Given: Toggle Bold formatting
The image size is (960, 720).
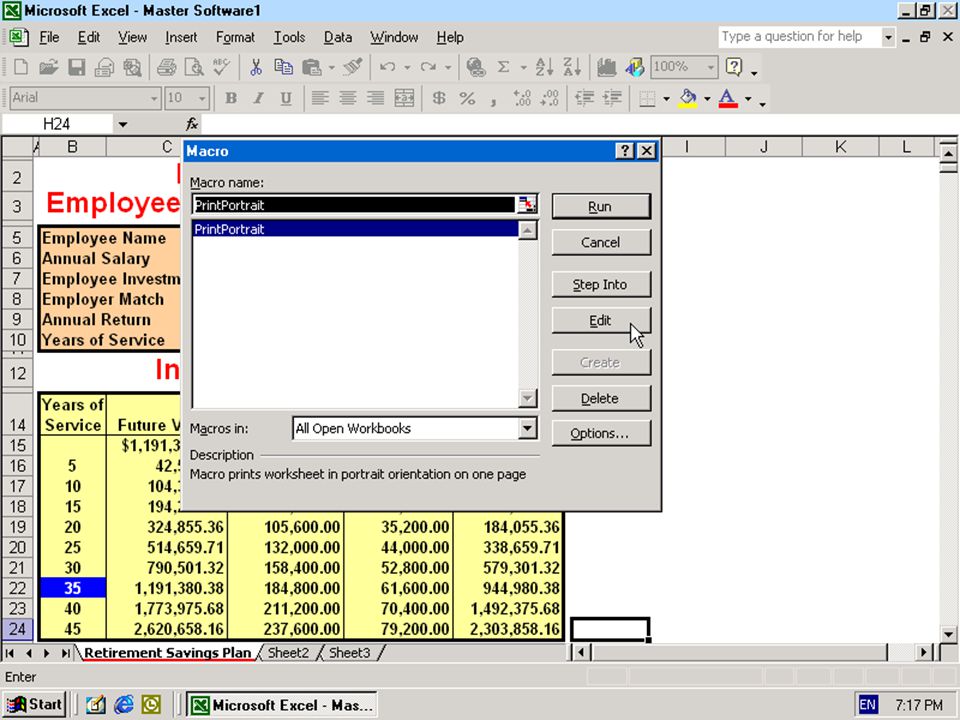Looking at the screenshot, I should coord(231,98).
